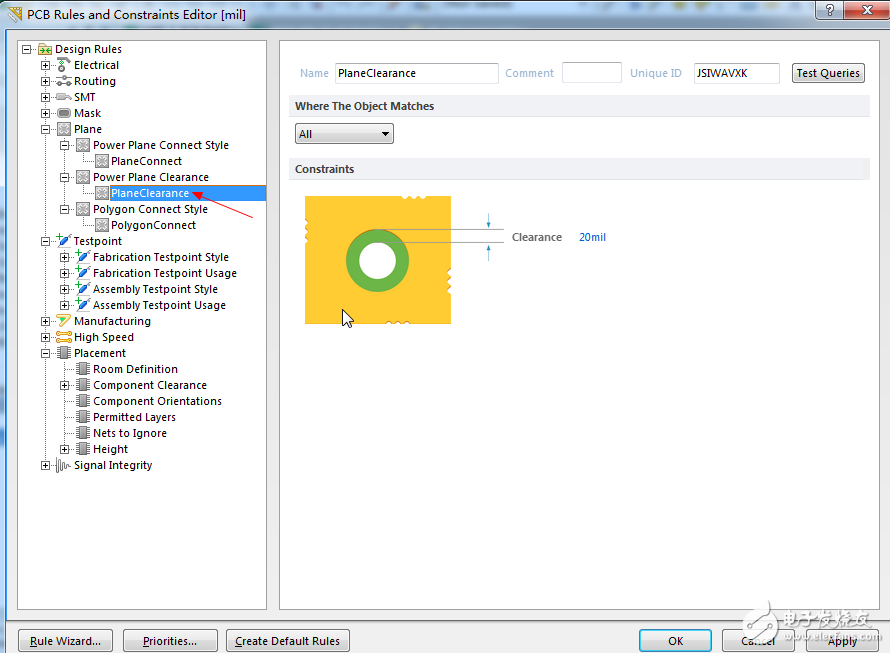Expand the Manufacturing rules node
Screen dimensions: 890x653
click(45, 321)
